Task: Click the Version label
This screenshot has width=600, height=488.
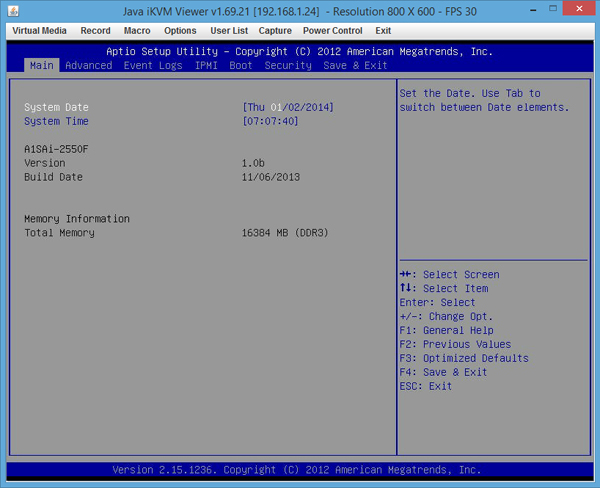Action: (x=45, y=163)
